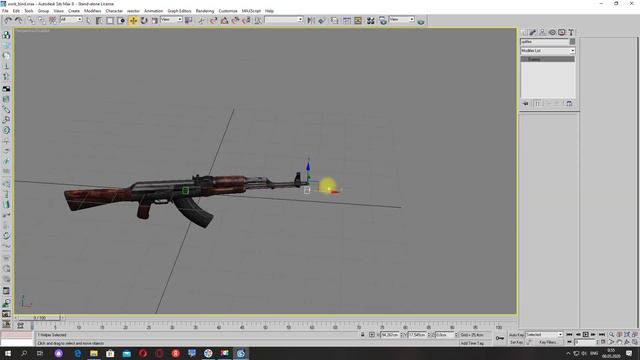
Task: Click the Align tool icon
Action: (322, 20)
